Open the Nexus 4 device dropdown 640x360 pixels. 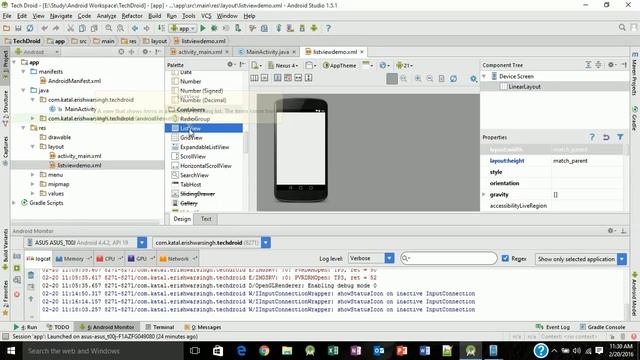click(x=283, y=65)
